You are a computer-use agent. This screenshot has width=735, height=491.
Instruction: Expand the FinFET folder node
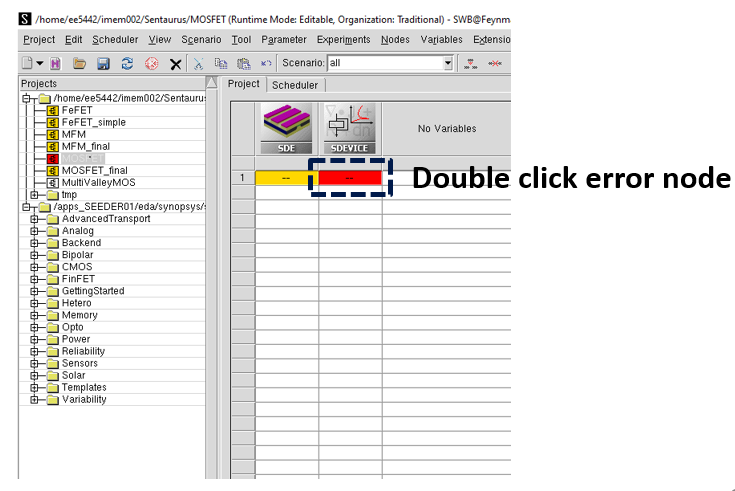coord(36,279)
